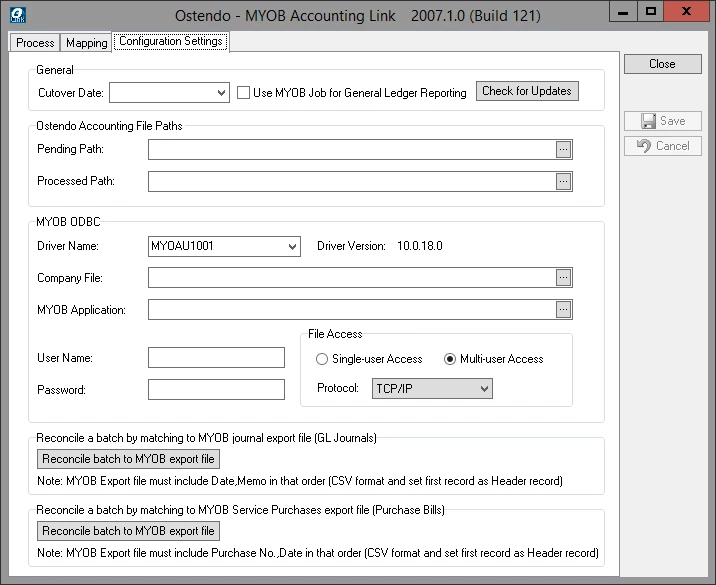Click Check for Updates
This screenshot has width=716, height=585.
[527, 91]
